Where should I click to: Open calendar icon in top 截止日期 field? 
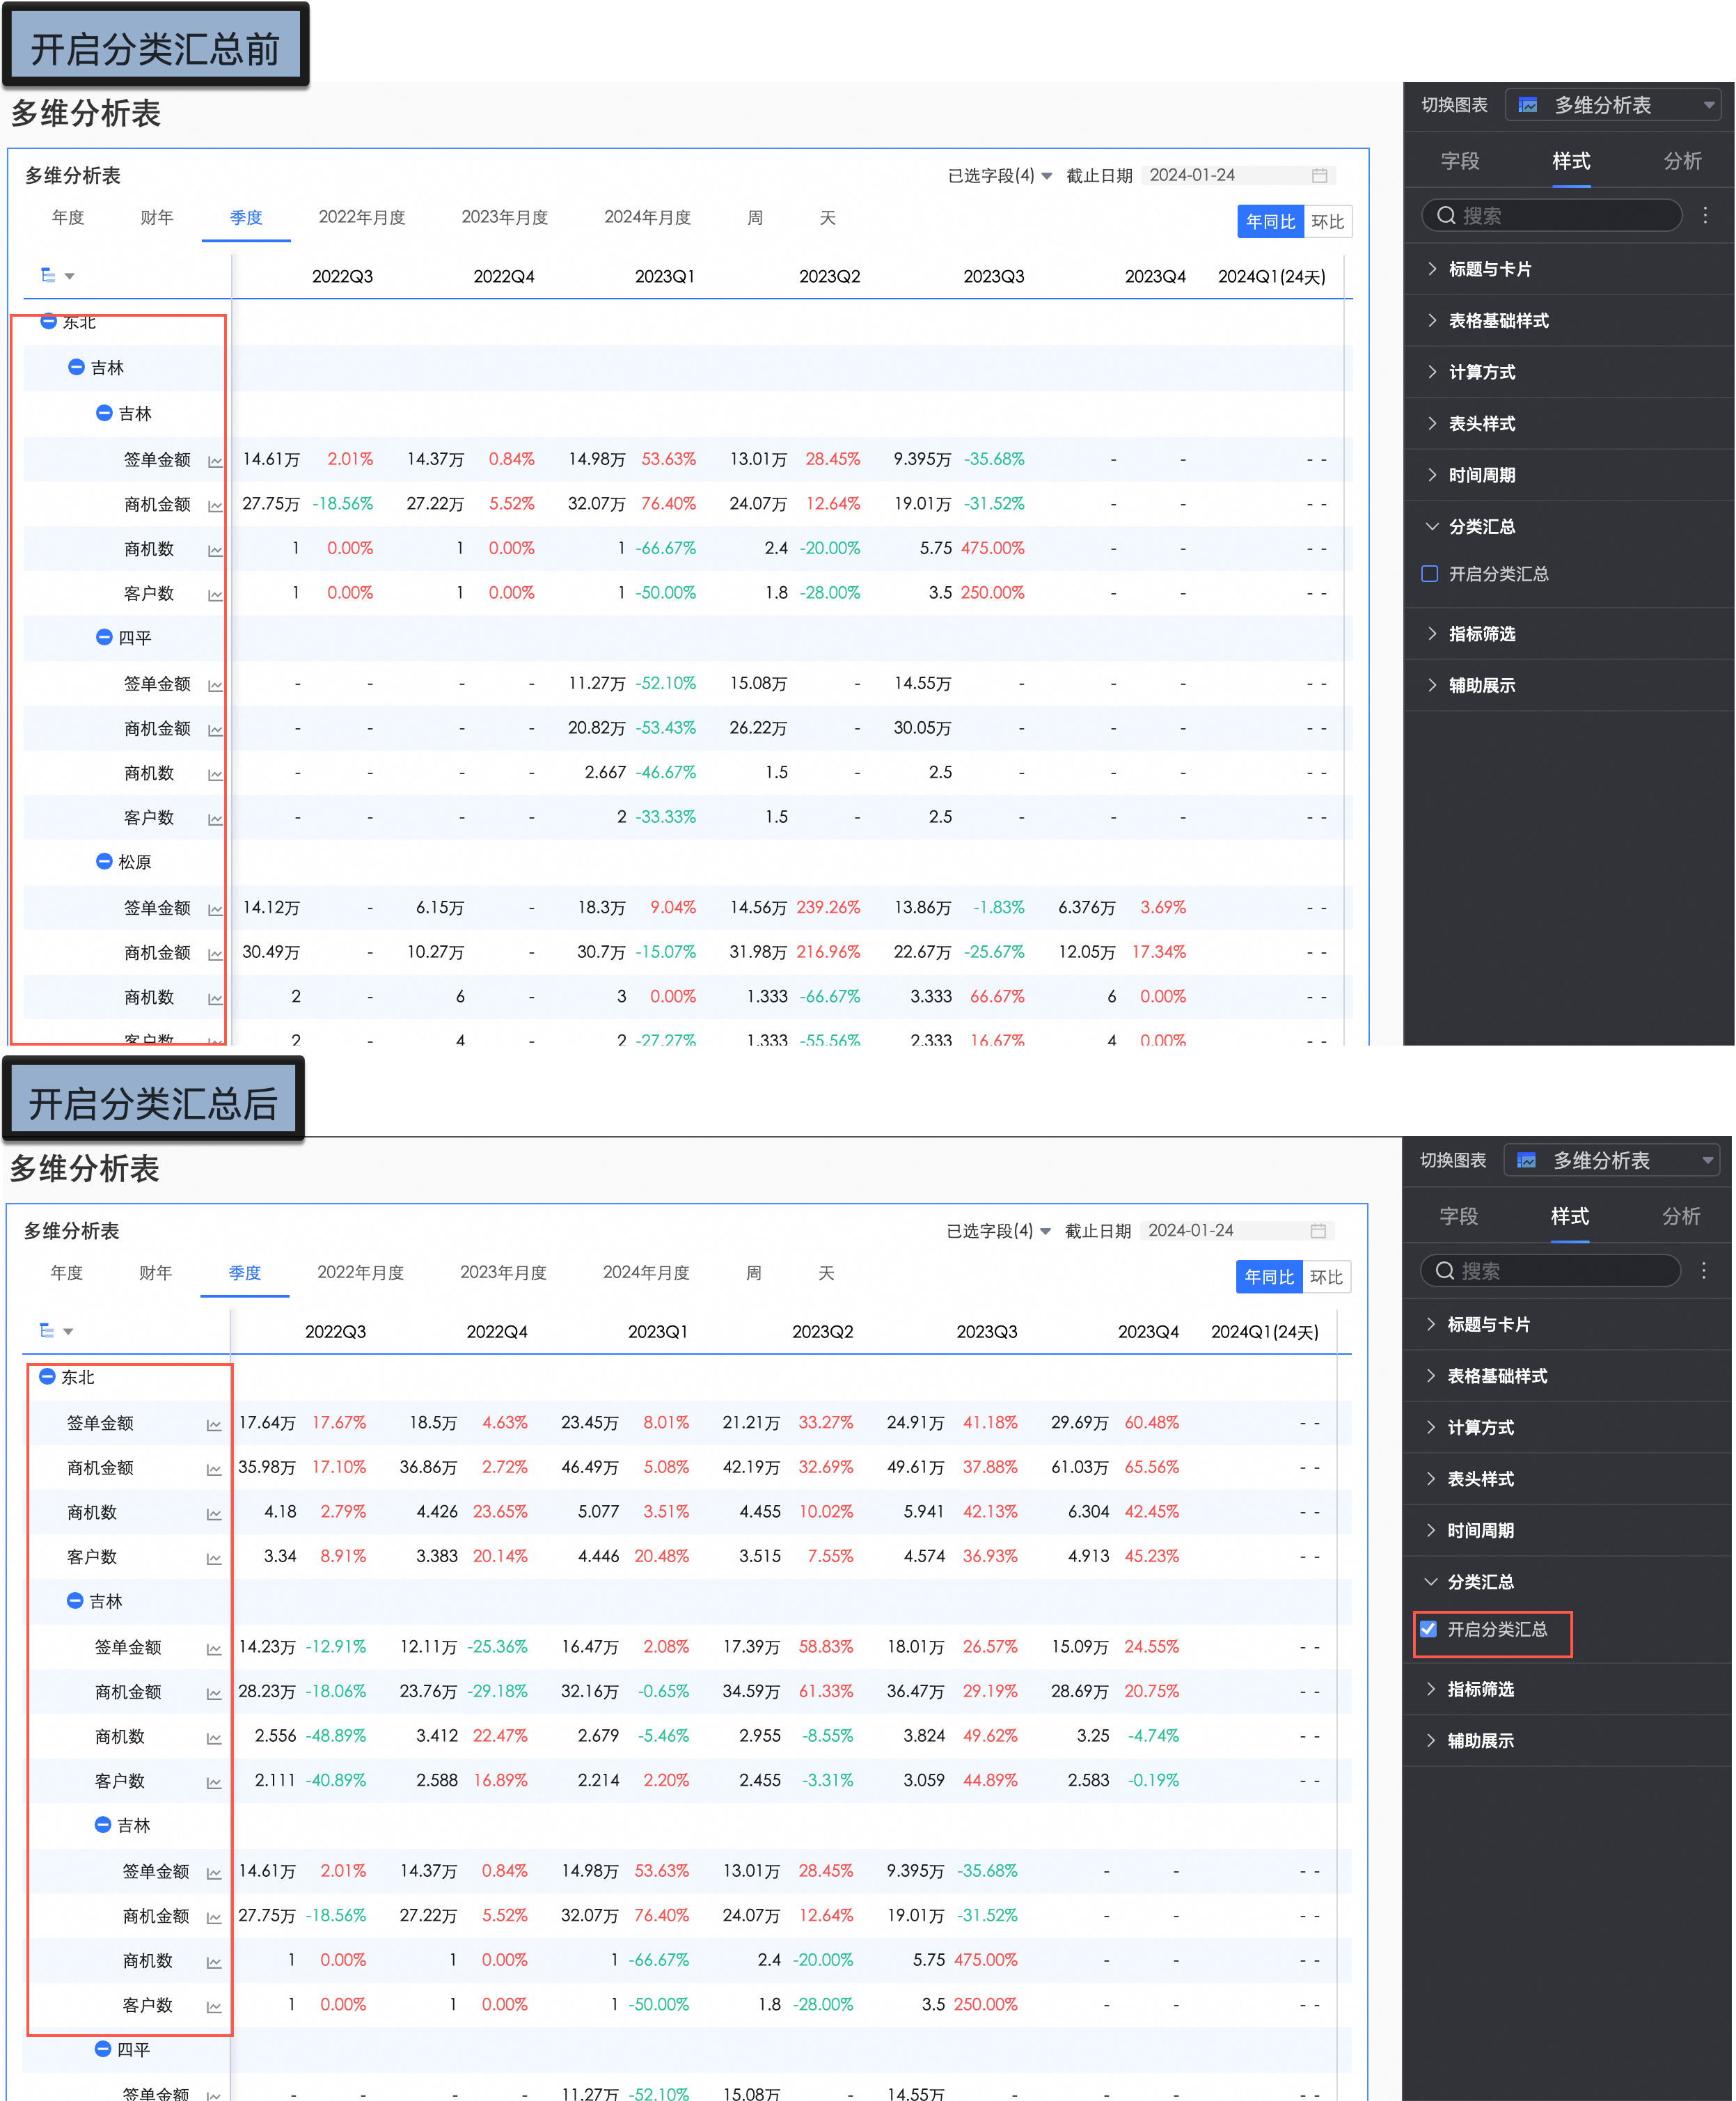pyautogui.click(x=1319, y=176)
